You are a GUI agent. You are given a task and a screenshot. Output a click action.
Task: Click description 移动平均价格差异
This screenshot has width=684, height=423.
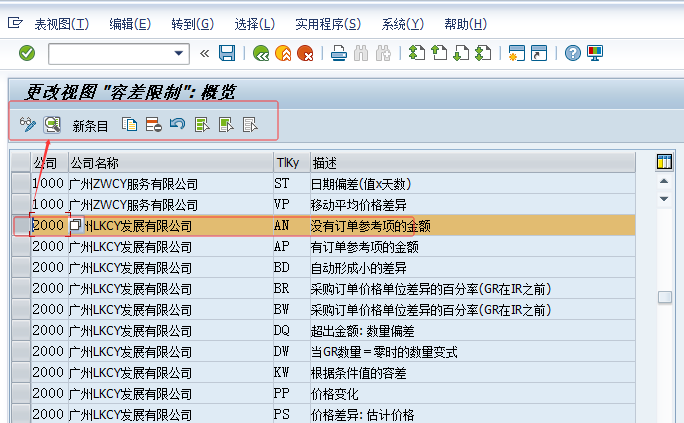click(359, 205)
